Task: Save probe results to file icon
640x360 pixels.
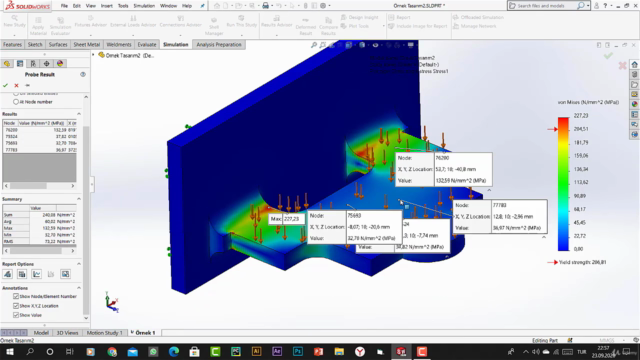Action: pyautogui.click(x=22, y=274)
